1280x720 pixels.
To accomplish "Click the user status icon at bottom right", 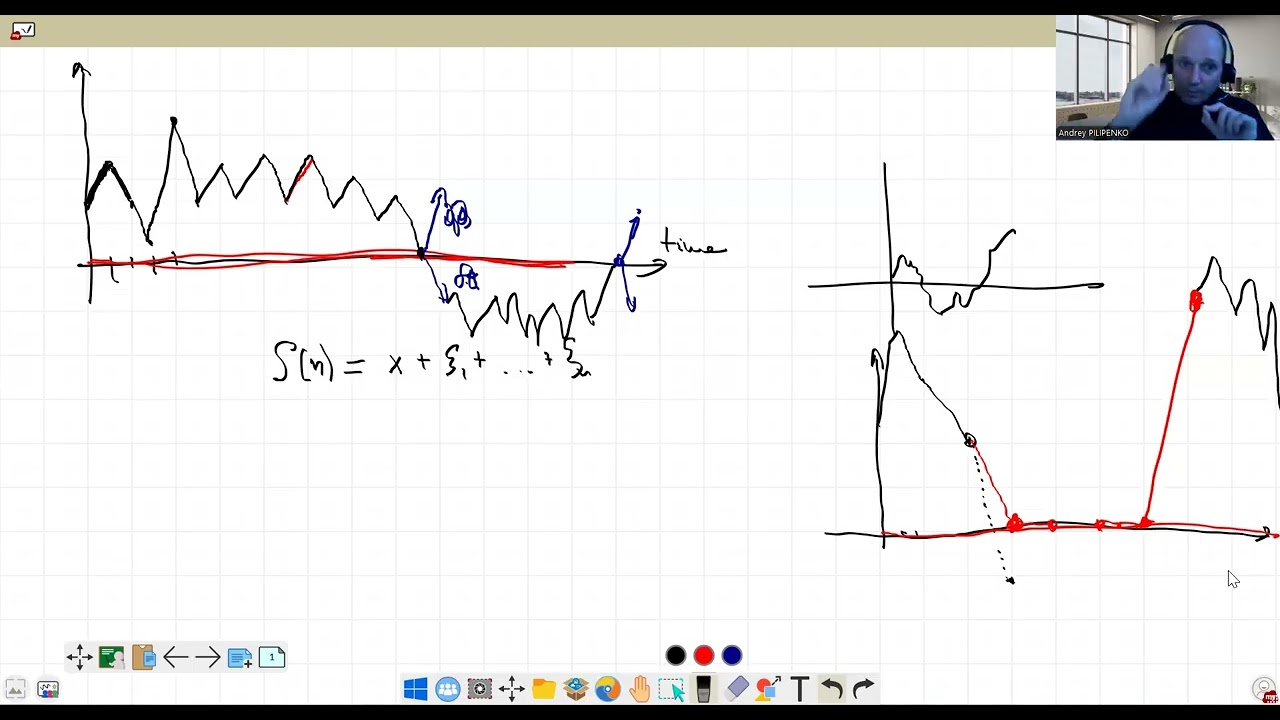I will coord(1266,690).
